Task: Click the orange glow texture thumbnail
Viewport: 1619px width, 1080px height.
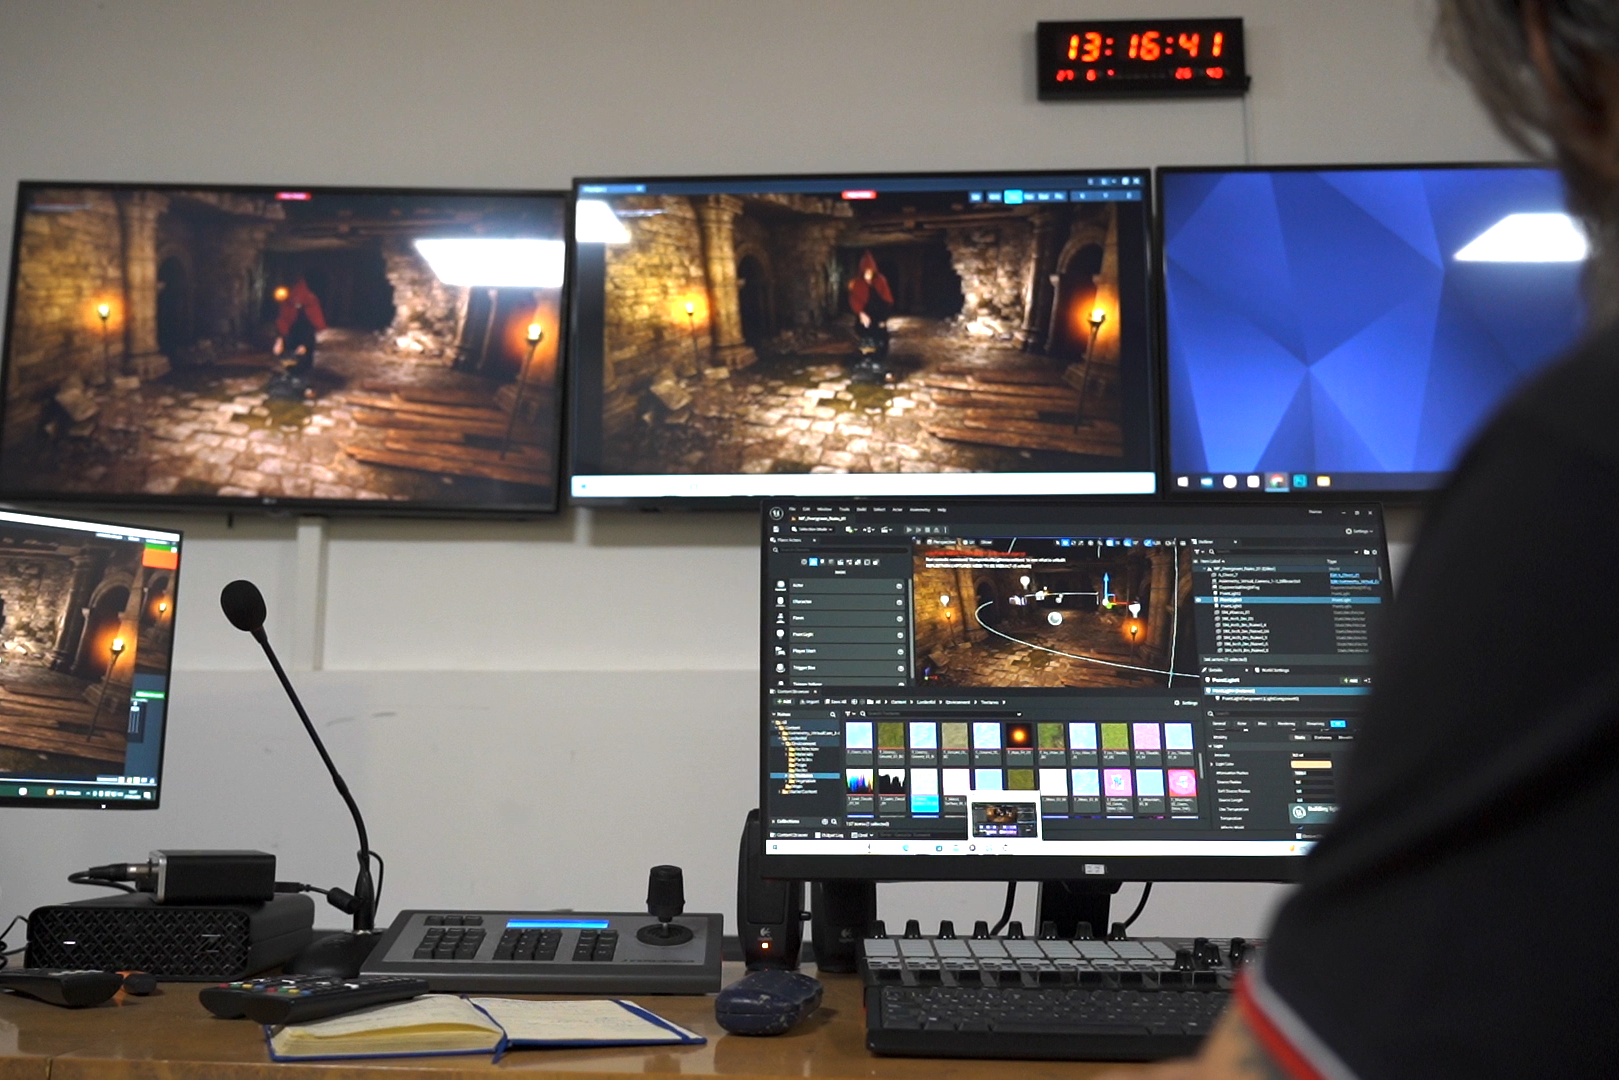Action: click(x=1018, y=738)
